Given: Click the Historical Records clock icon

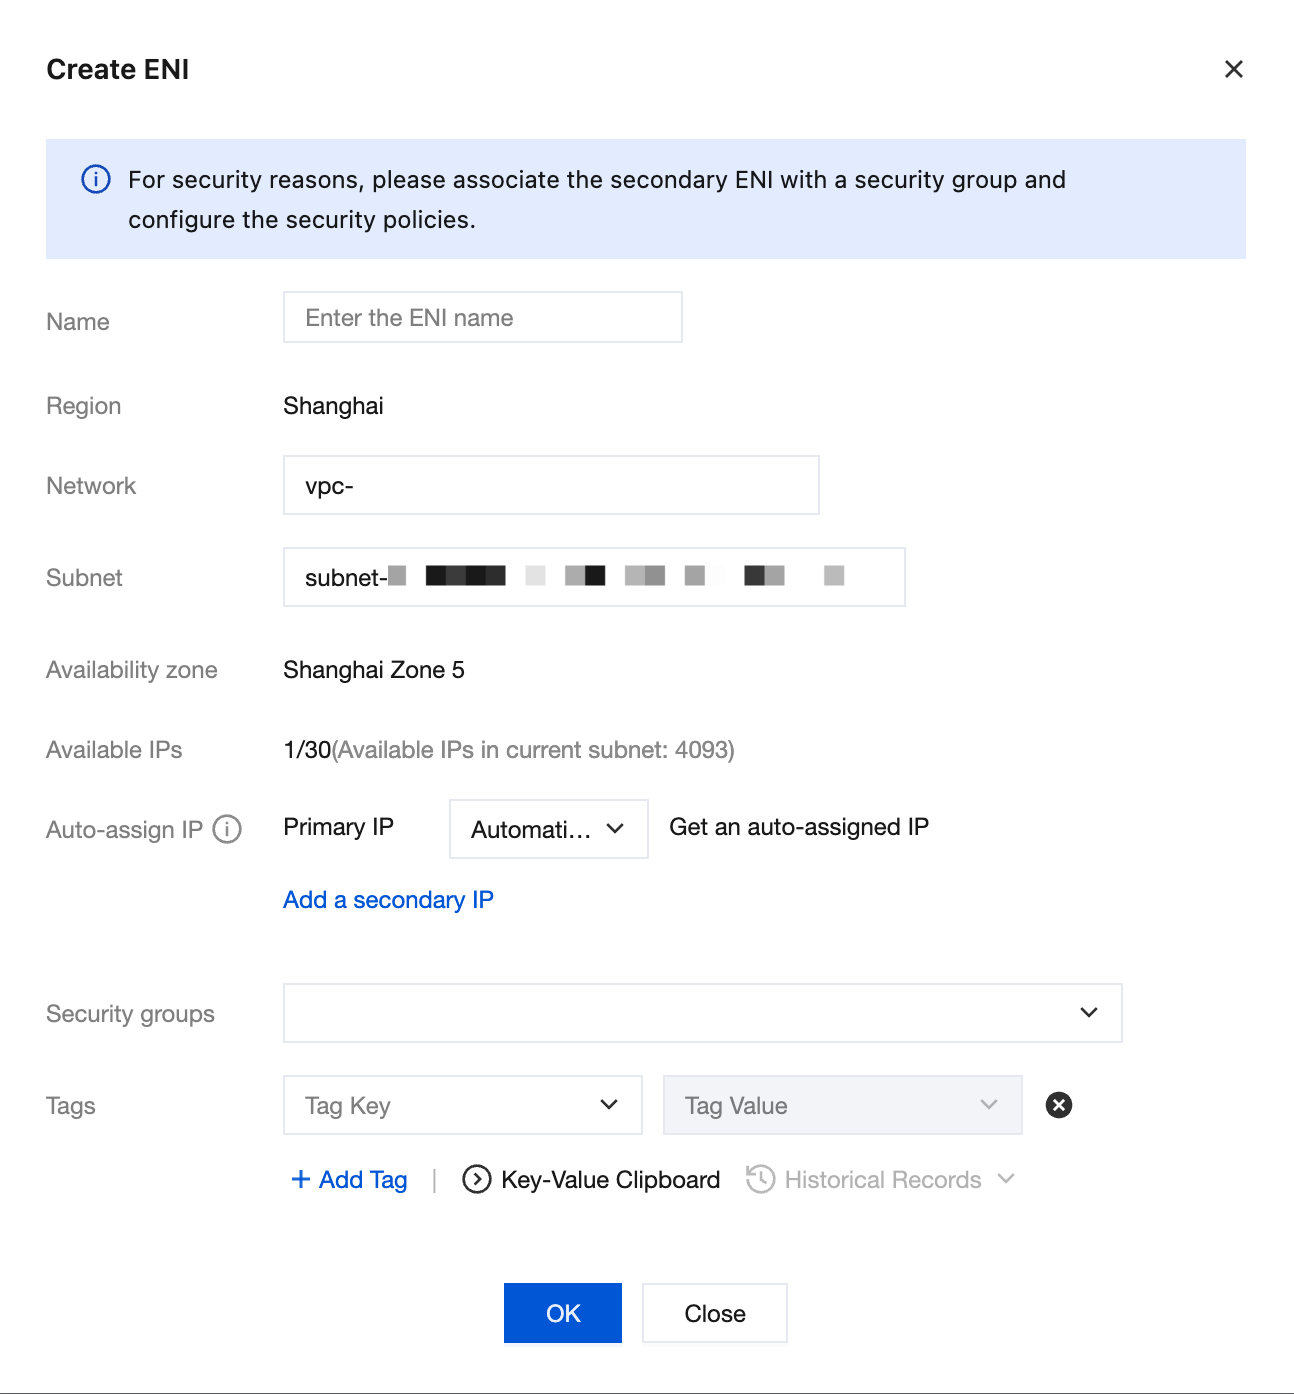Looking at the screenshot, I should pos(760,1180).
